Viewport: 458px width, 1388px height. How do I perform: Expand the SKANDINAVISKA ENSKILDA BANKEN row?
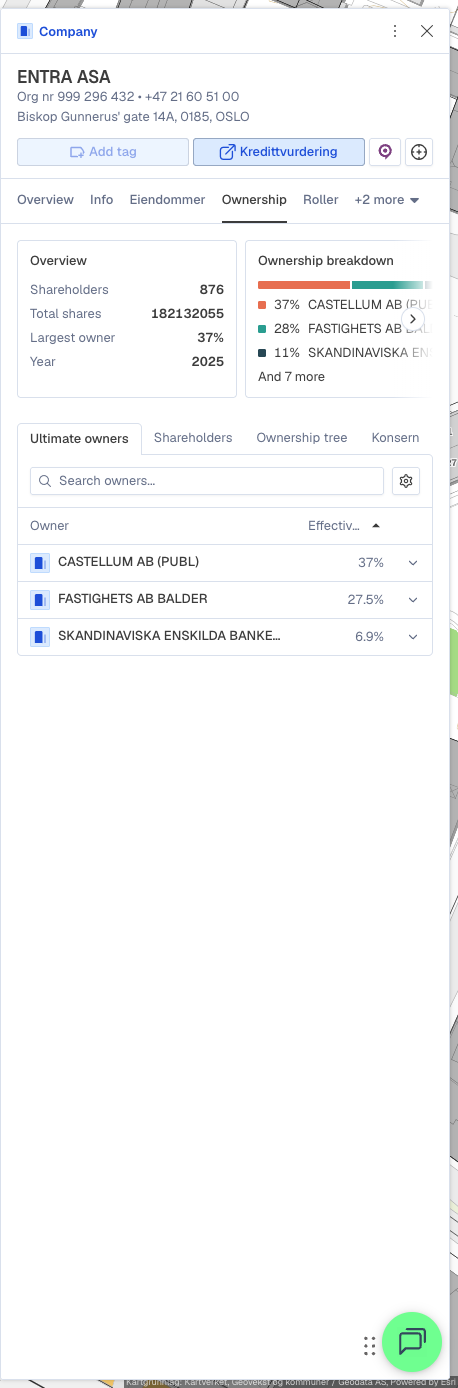413,637
